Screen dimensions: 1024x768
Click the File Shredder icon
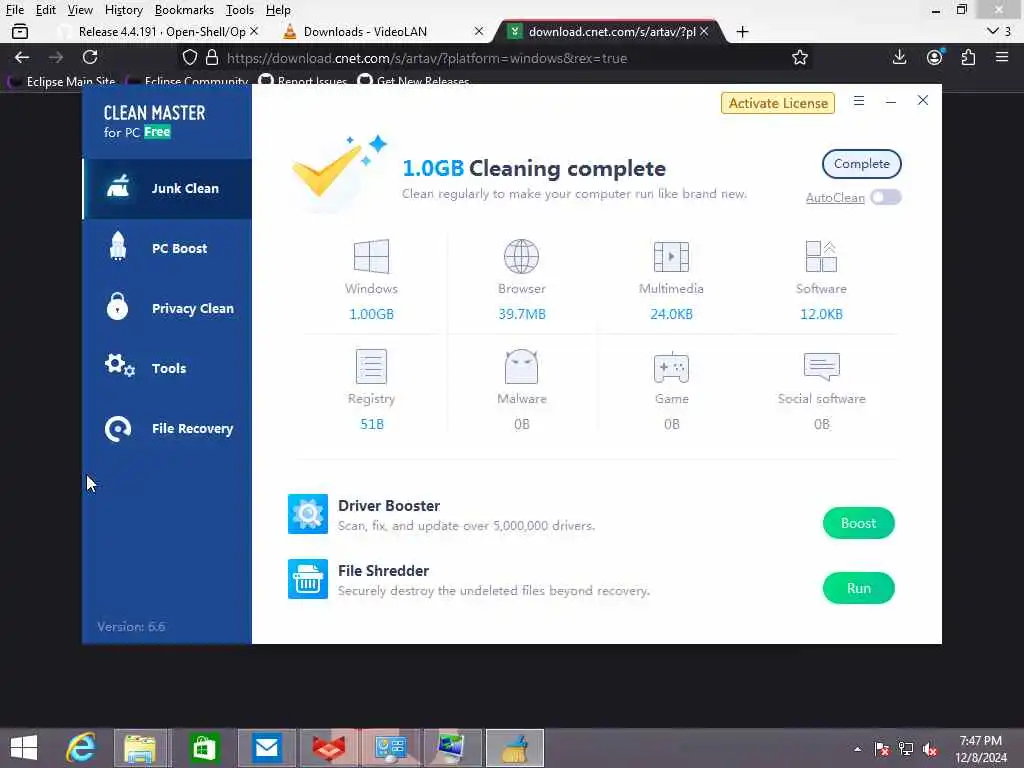[308, 579]
